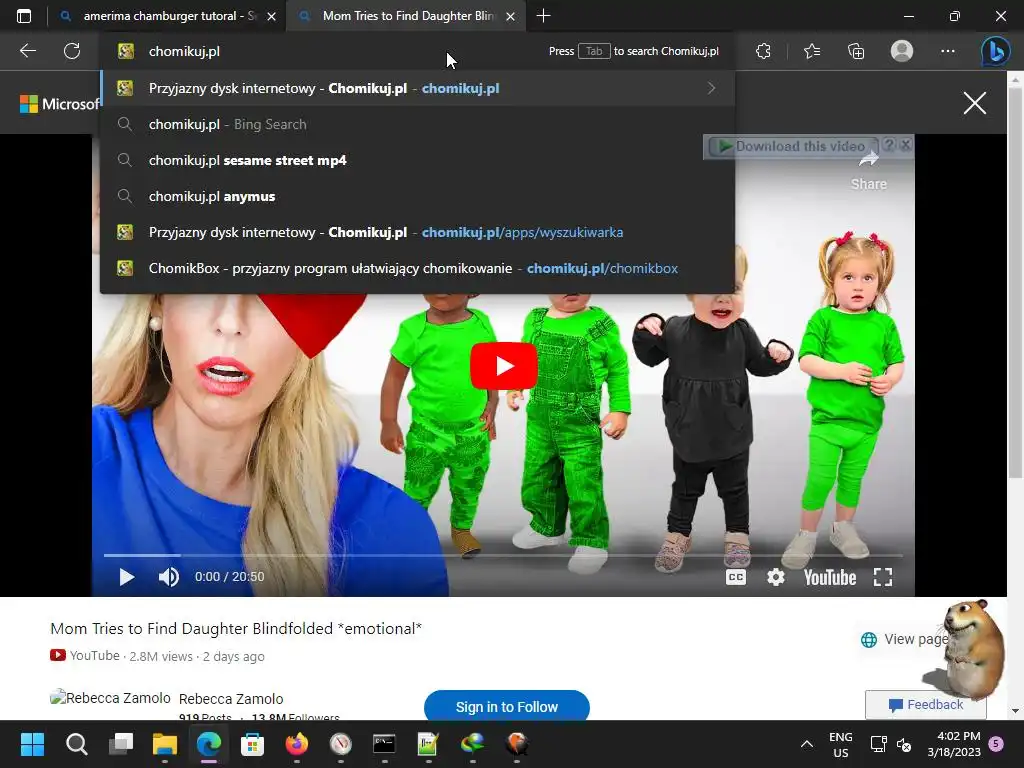Show hidden system tray icons

click(807, 744)
